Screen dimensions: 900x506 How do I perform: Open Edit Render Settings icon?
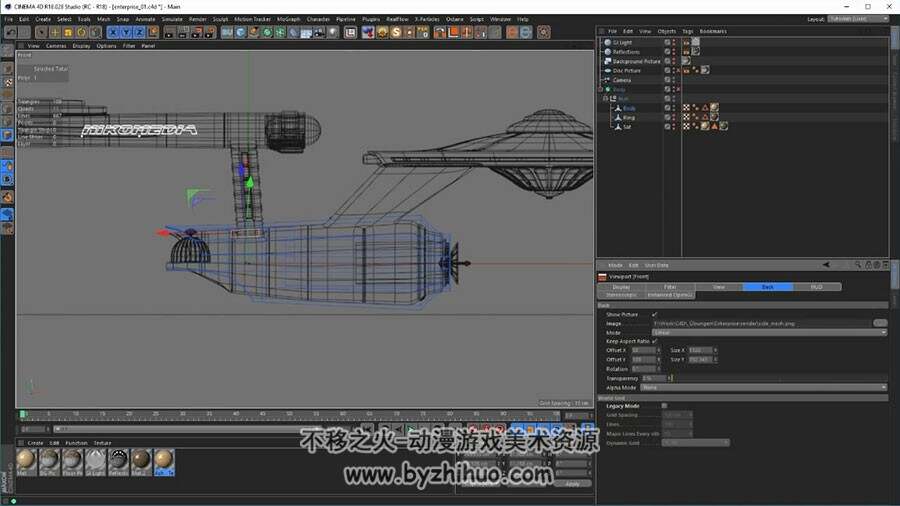click(210, 32)
